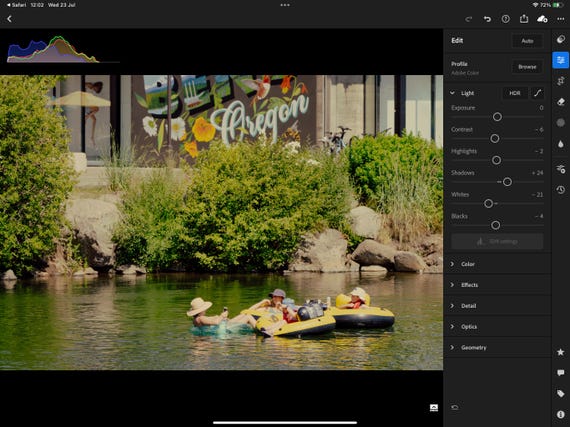Click the Auto adjustment button
Image resolution: width=570 pixels, height=427 pixels.
coord(527,41)
